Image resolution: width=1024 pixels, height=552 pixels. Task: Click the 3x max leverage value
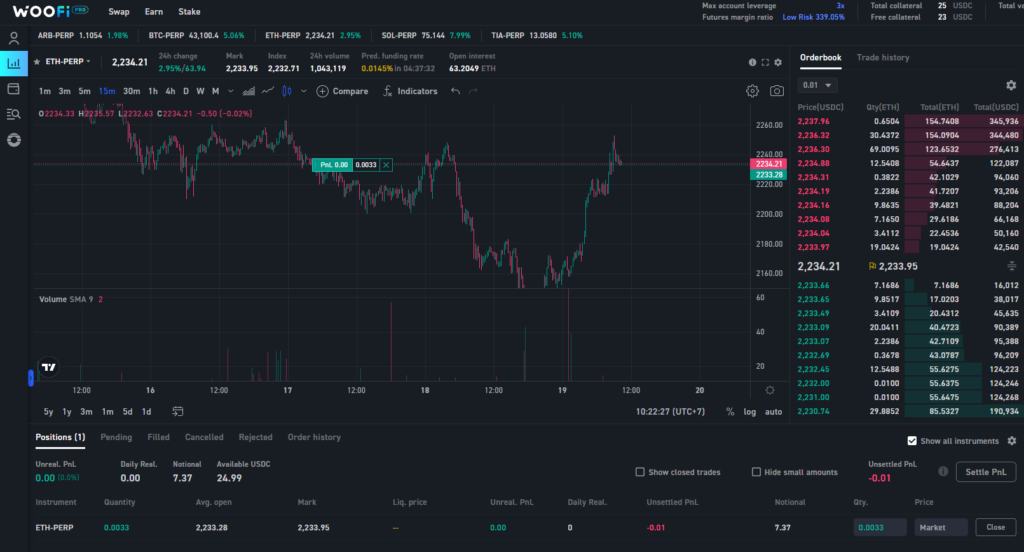[x=840, y=5]
